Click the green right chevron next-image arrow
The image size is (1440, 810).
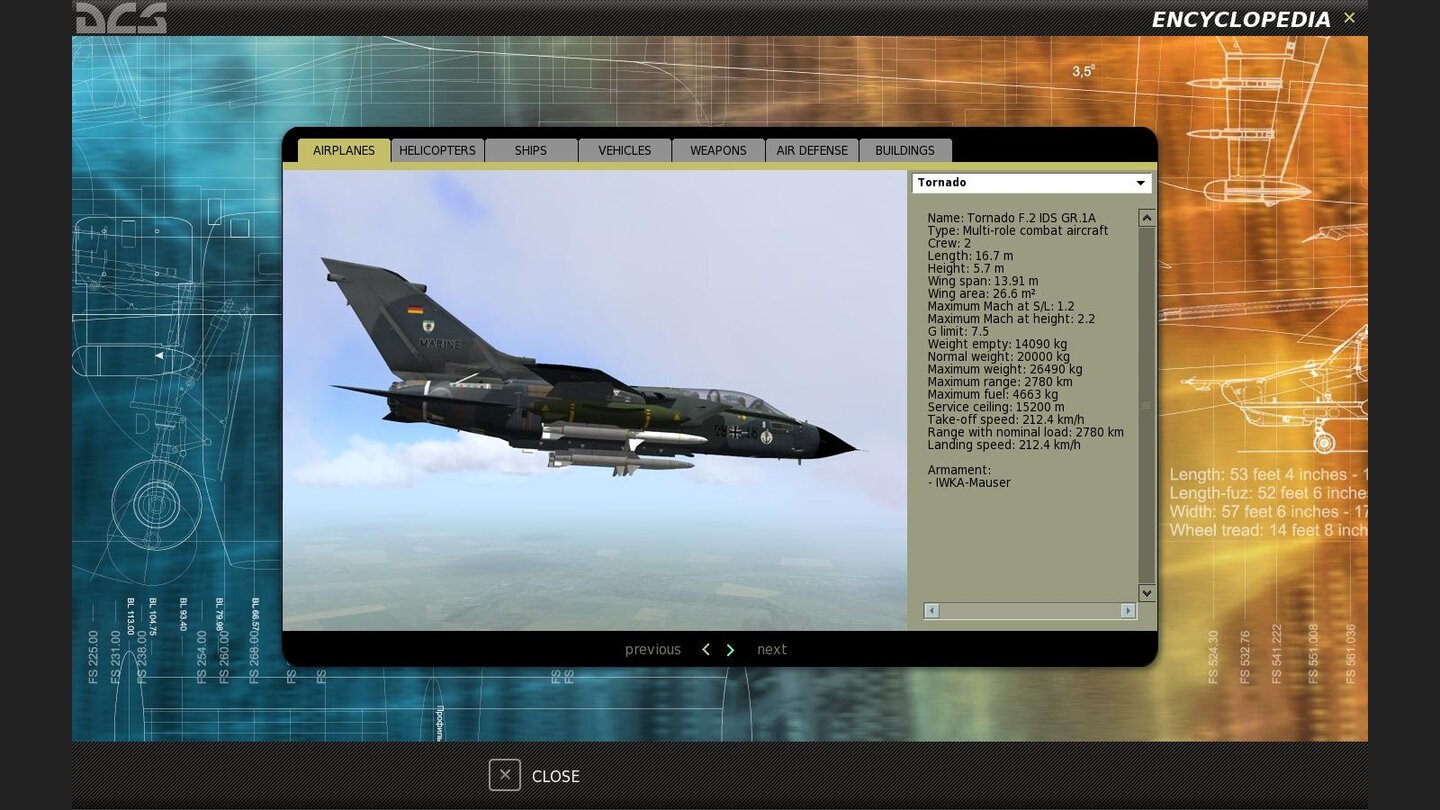click(x=730, y=650)
